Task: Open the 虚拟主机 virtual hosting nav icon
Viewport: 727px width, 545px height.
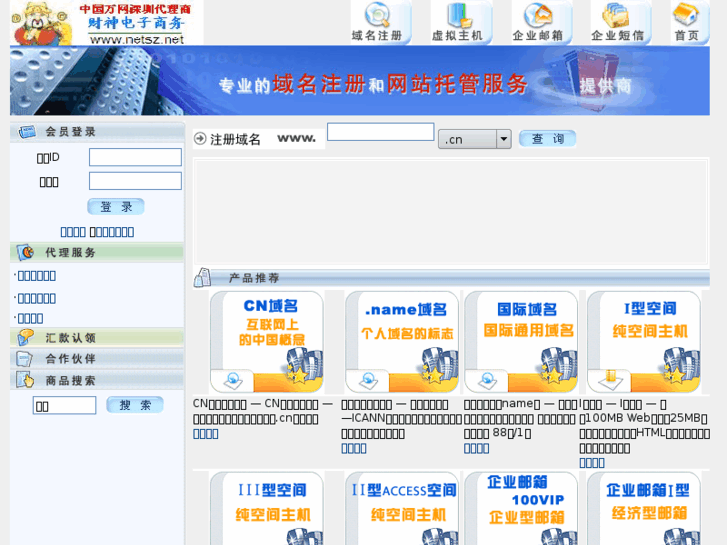Action: 460,22
